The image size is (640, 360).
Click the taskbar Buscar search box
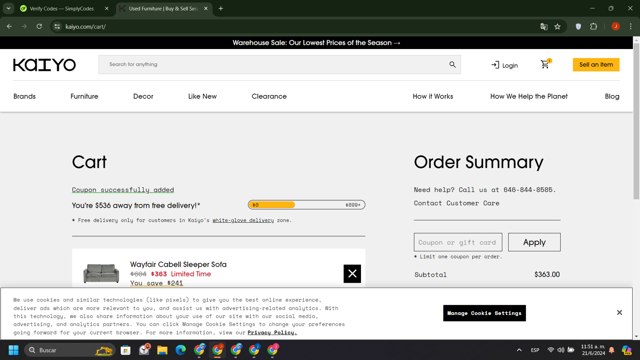click(x=69, y=350)
